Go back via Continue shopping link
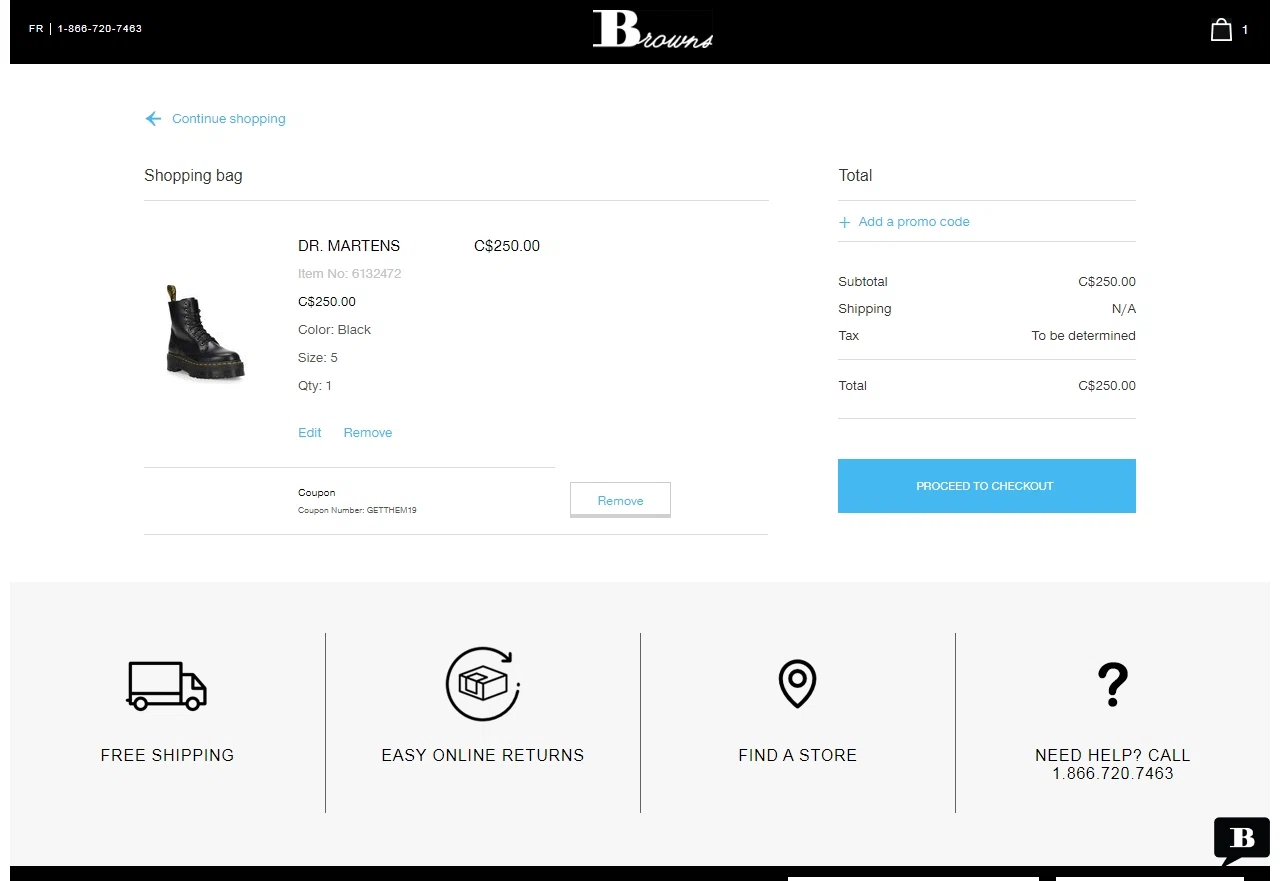 pyautogui.click(x=228, y=119)
